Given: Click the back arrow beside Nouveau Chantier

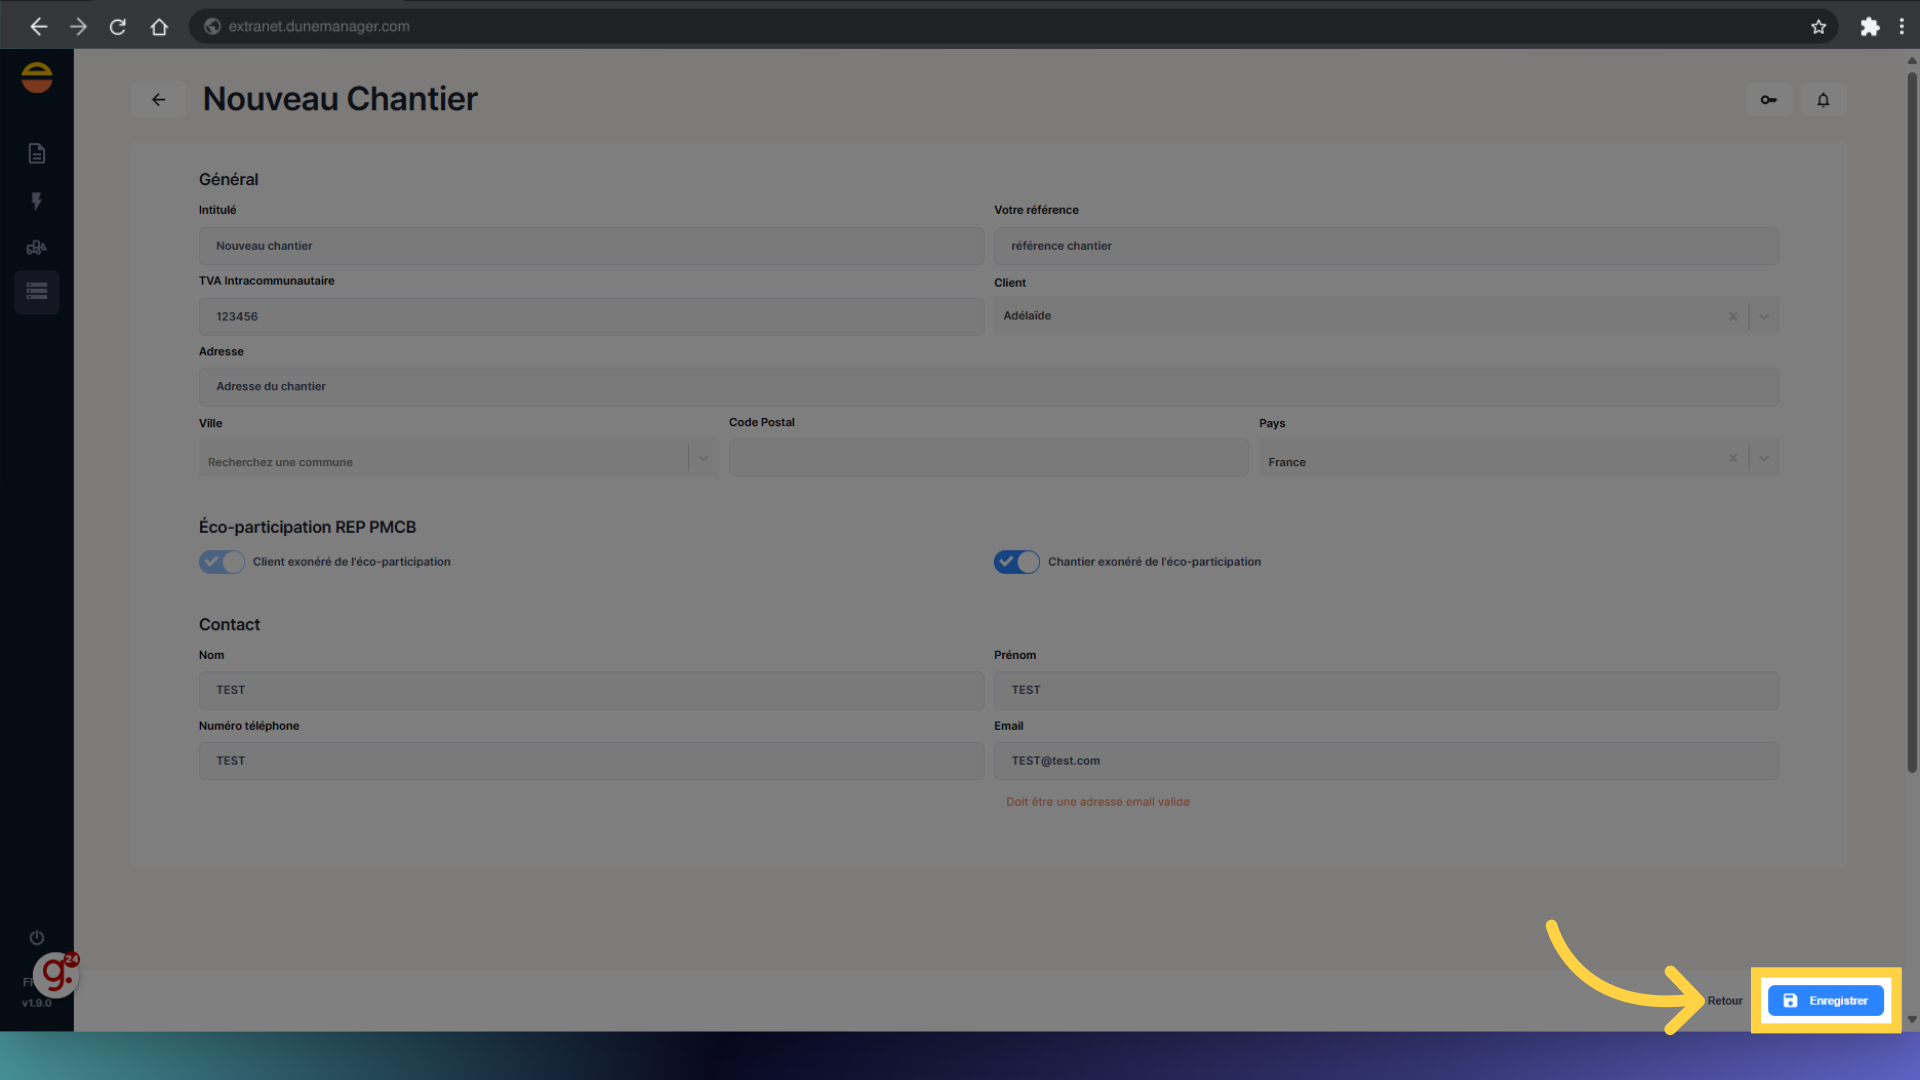Looking at the screenshot, I should pos(158,99).
